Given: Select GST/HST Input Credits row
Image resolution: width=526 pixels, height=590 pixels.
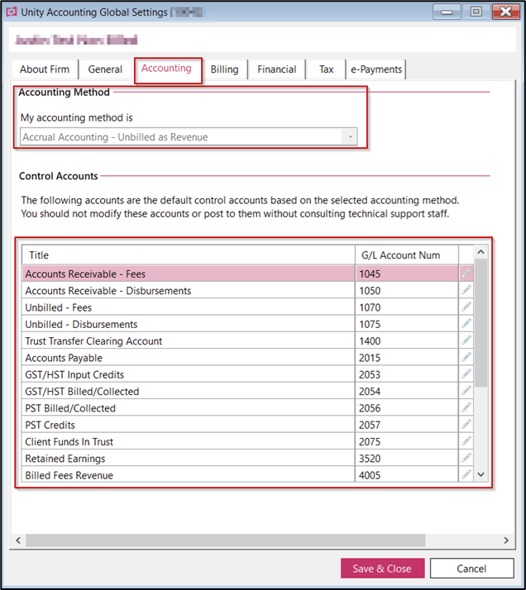Looking at the screenshot, I should pos(248,374).
